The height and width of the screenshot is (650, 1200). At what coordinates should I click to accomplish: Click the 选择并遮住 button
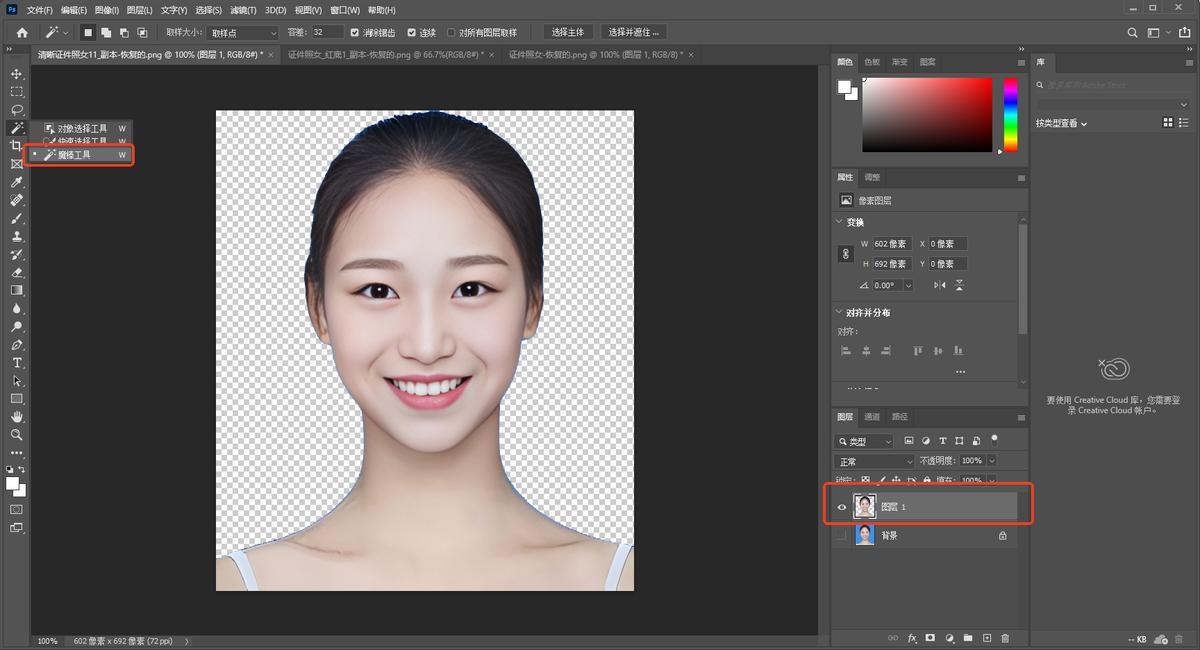pos(634,33)
